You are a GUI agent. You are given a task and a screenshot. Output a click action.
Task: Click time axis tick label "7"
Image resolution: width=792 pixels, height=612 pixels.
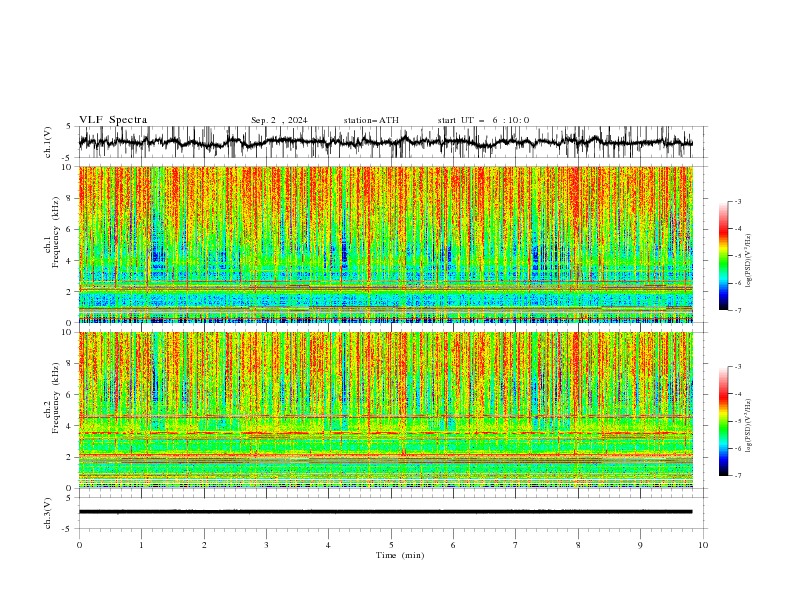pos(516,545)
